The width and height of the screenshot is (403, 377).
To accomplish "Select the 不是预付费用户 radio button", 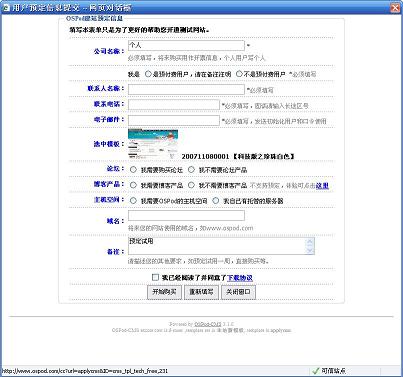I will pos(239,74).
